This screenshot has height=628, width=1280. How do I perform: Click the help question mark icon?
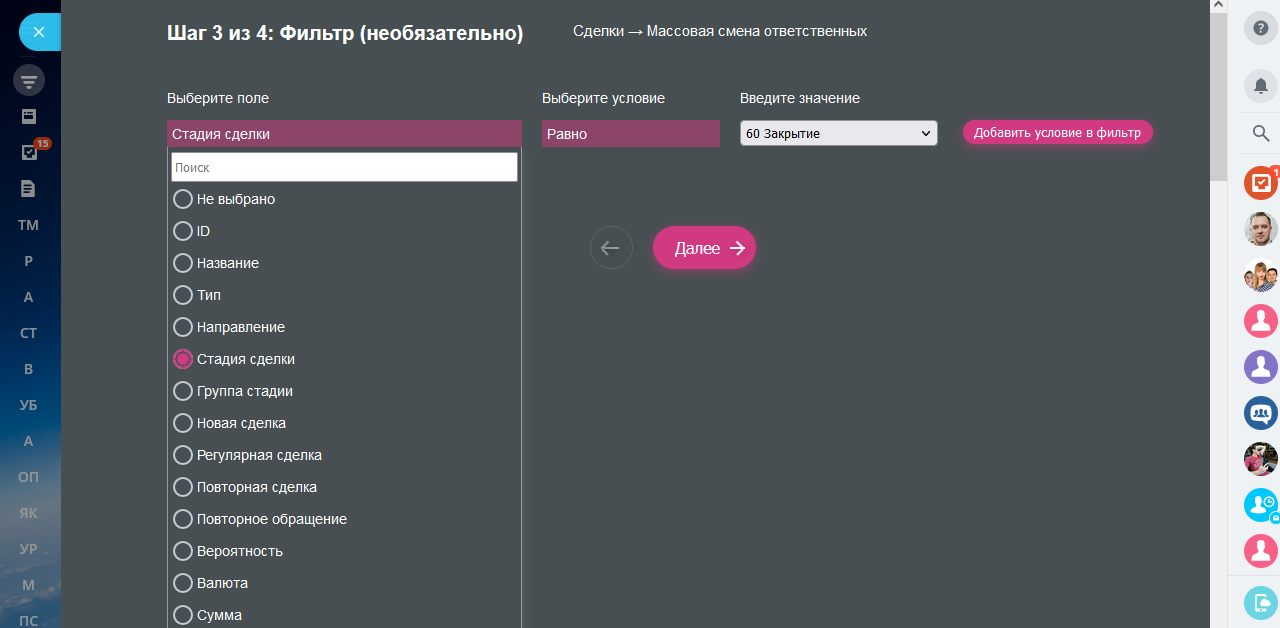point(1260,29)
